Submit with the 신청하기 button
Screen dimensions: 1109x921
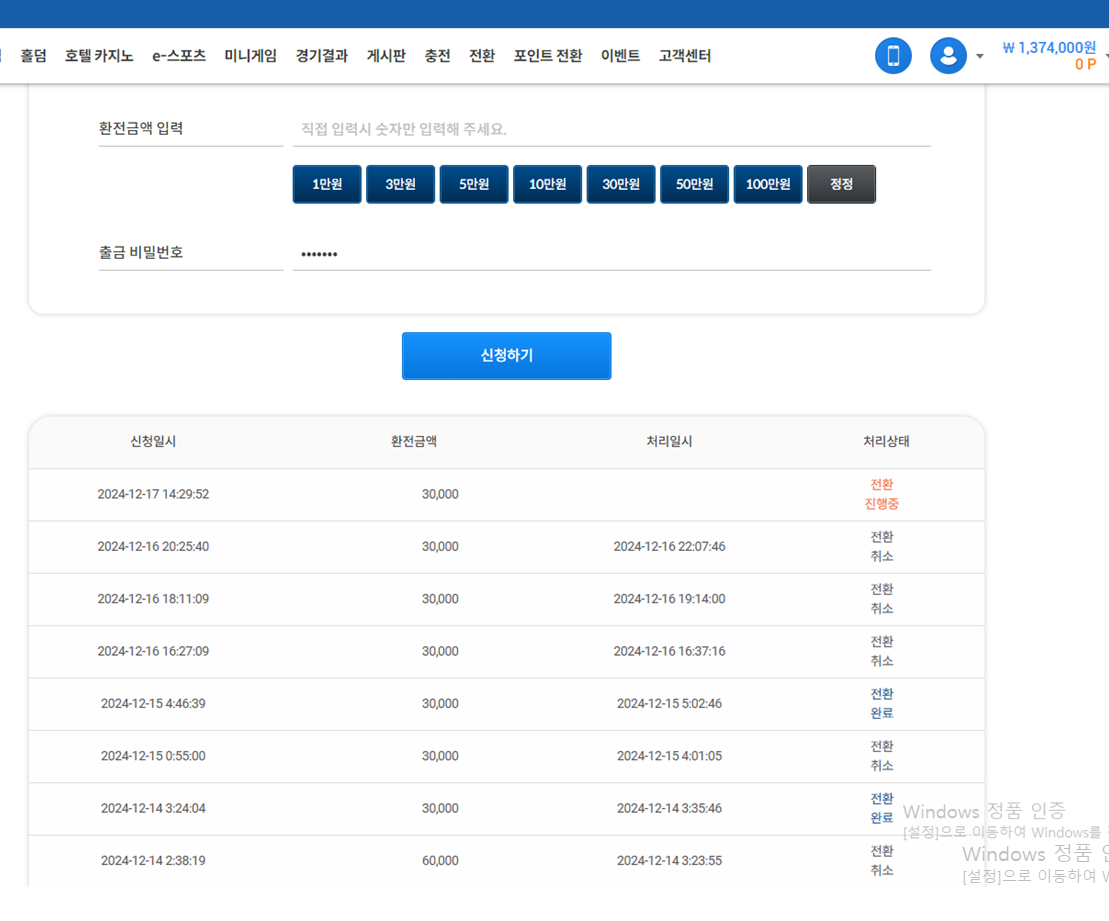506,356
